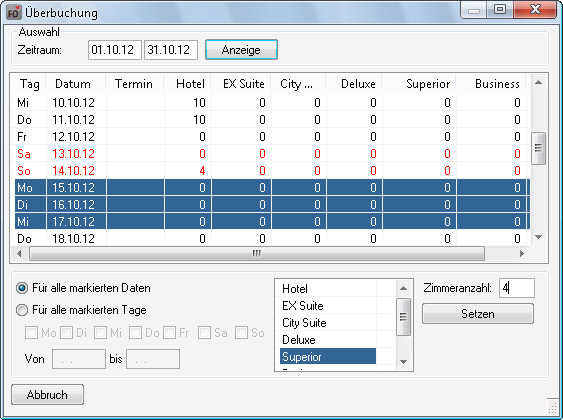
Task: Click the table's scroll up arrow
Action: coord(538,83)
